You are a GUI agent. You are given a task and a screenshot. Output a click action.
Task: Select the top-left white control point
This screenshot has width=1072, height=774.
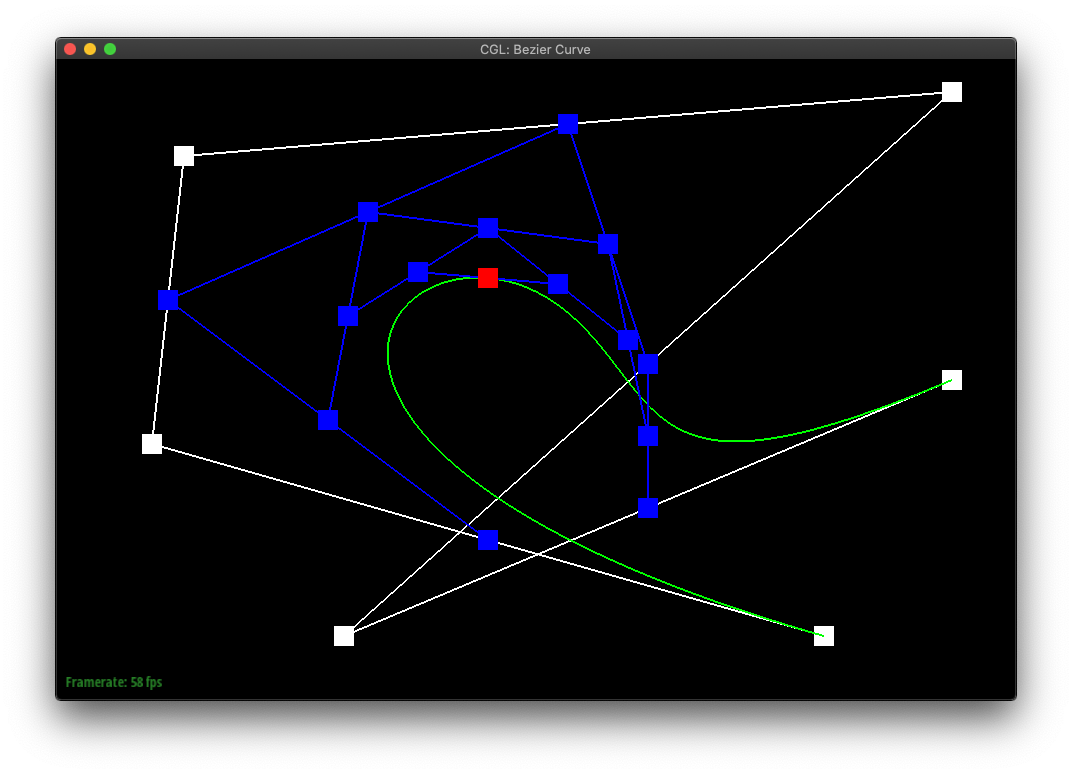point(183,156)
